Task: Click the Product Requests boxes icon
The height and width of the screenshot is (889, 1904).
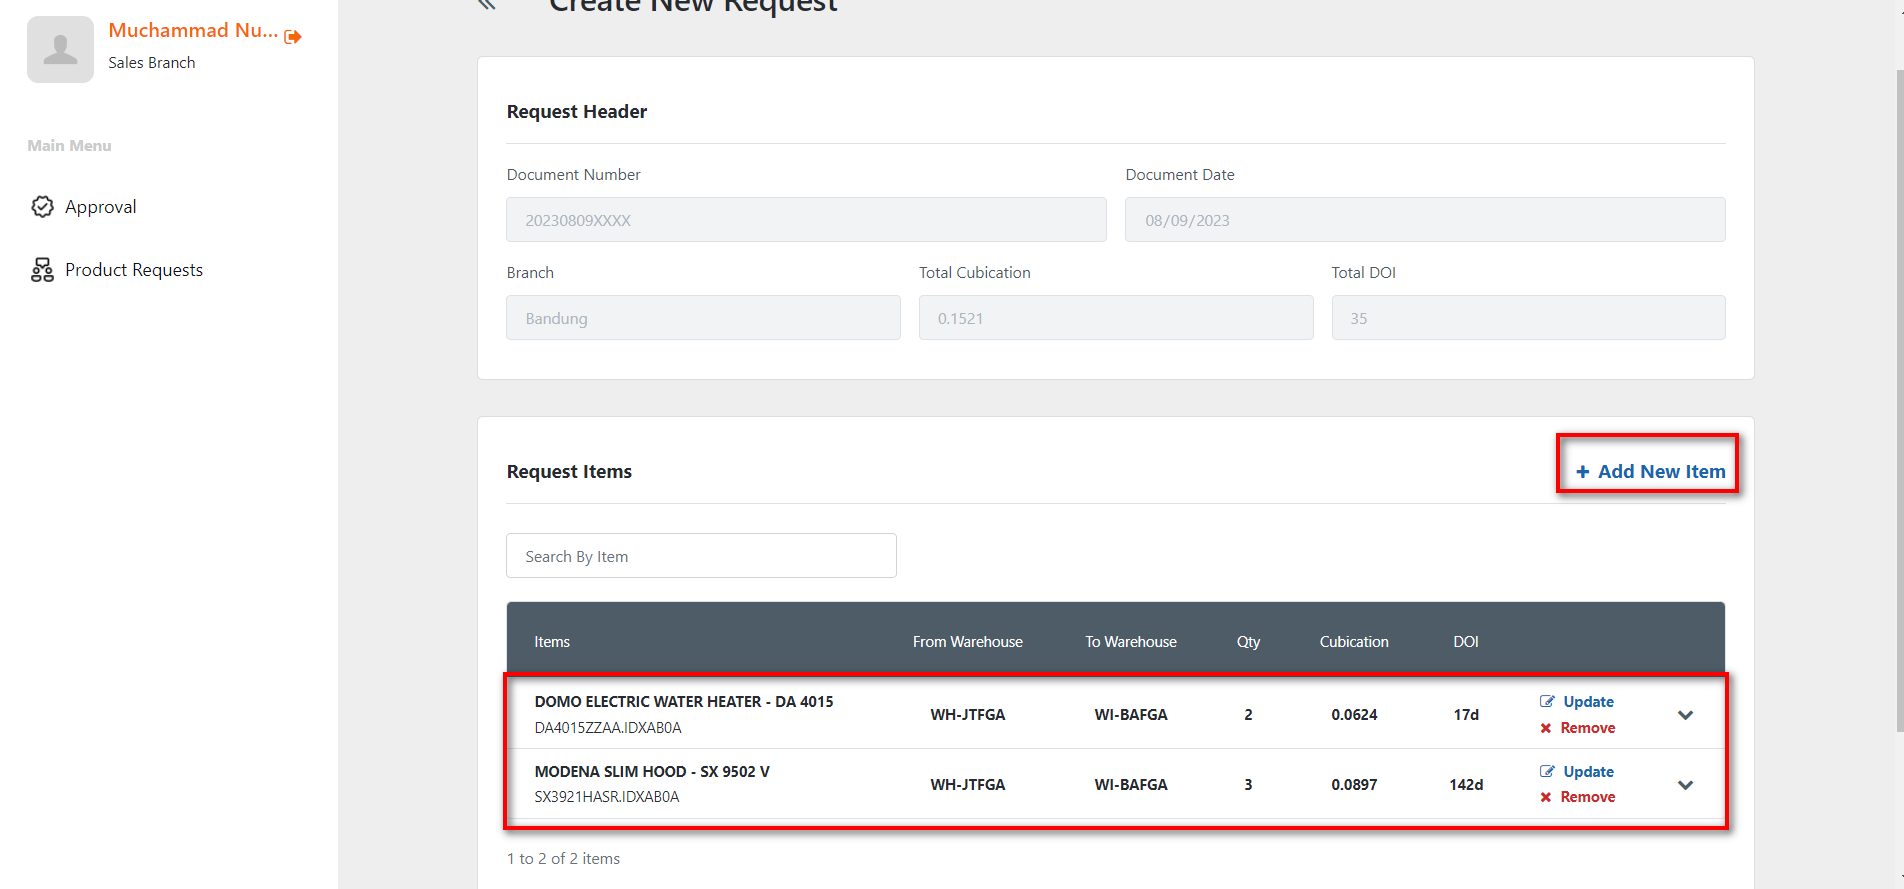Action: tap(42, 270)
